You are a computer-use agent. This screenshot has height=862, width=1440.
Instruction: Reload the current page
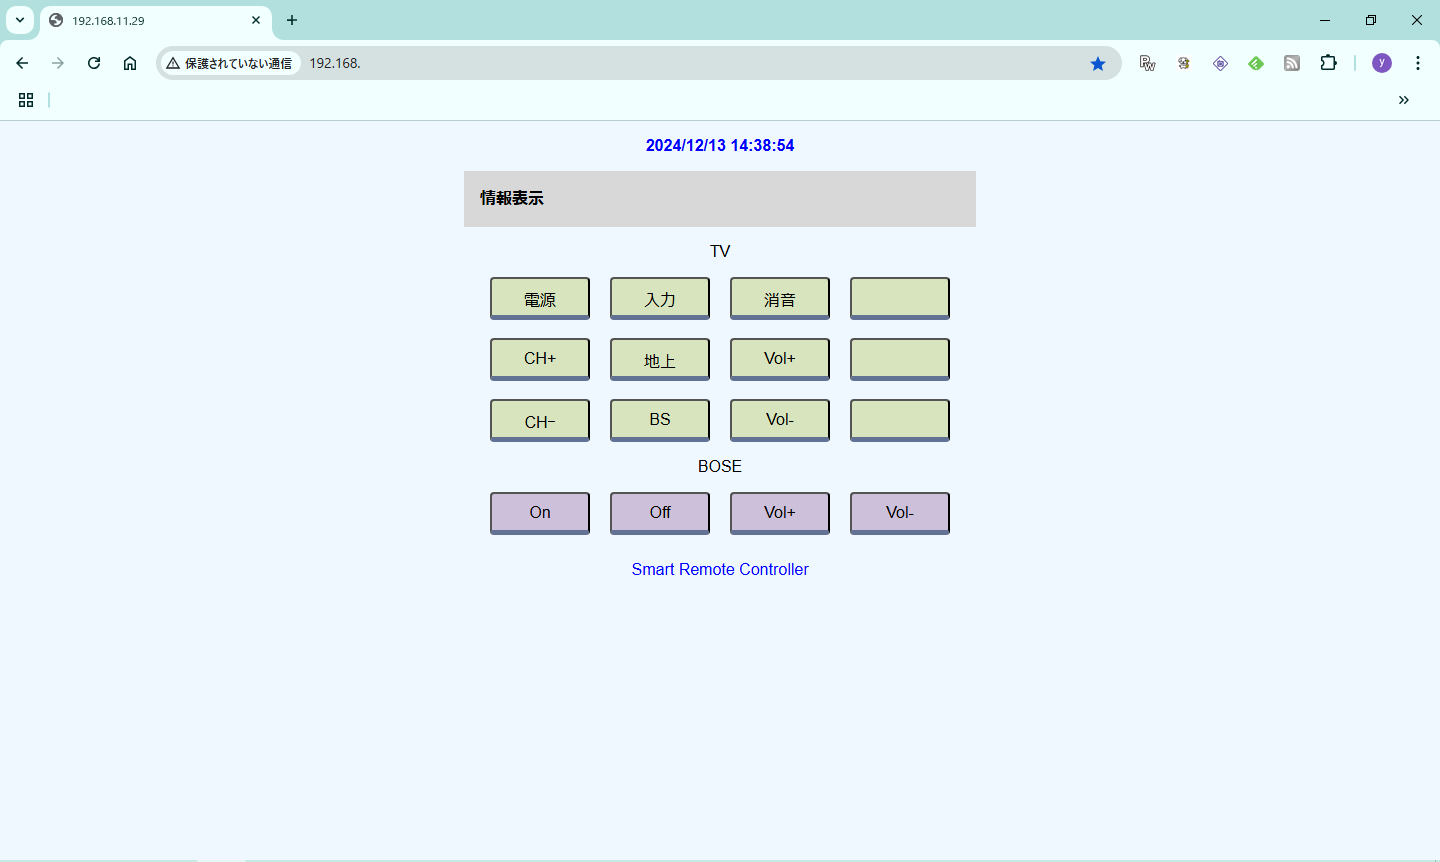coord(94,63)
